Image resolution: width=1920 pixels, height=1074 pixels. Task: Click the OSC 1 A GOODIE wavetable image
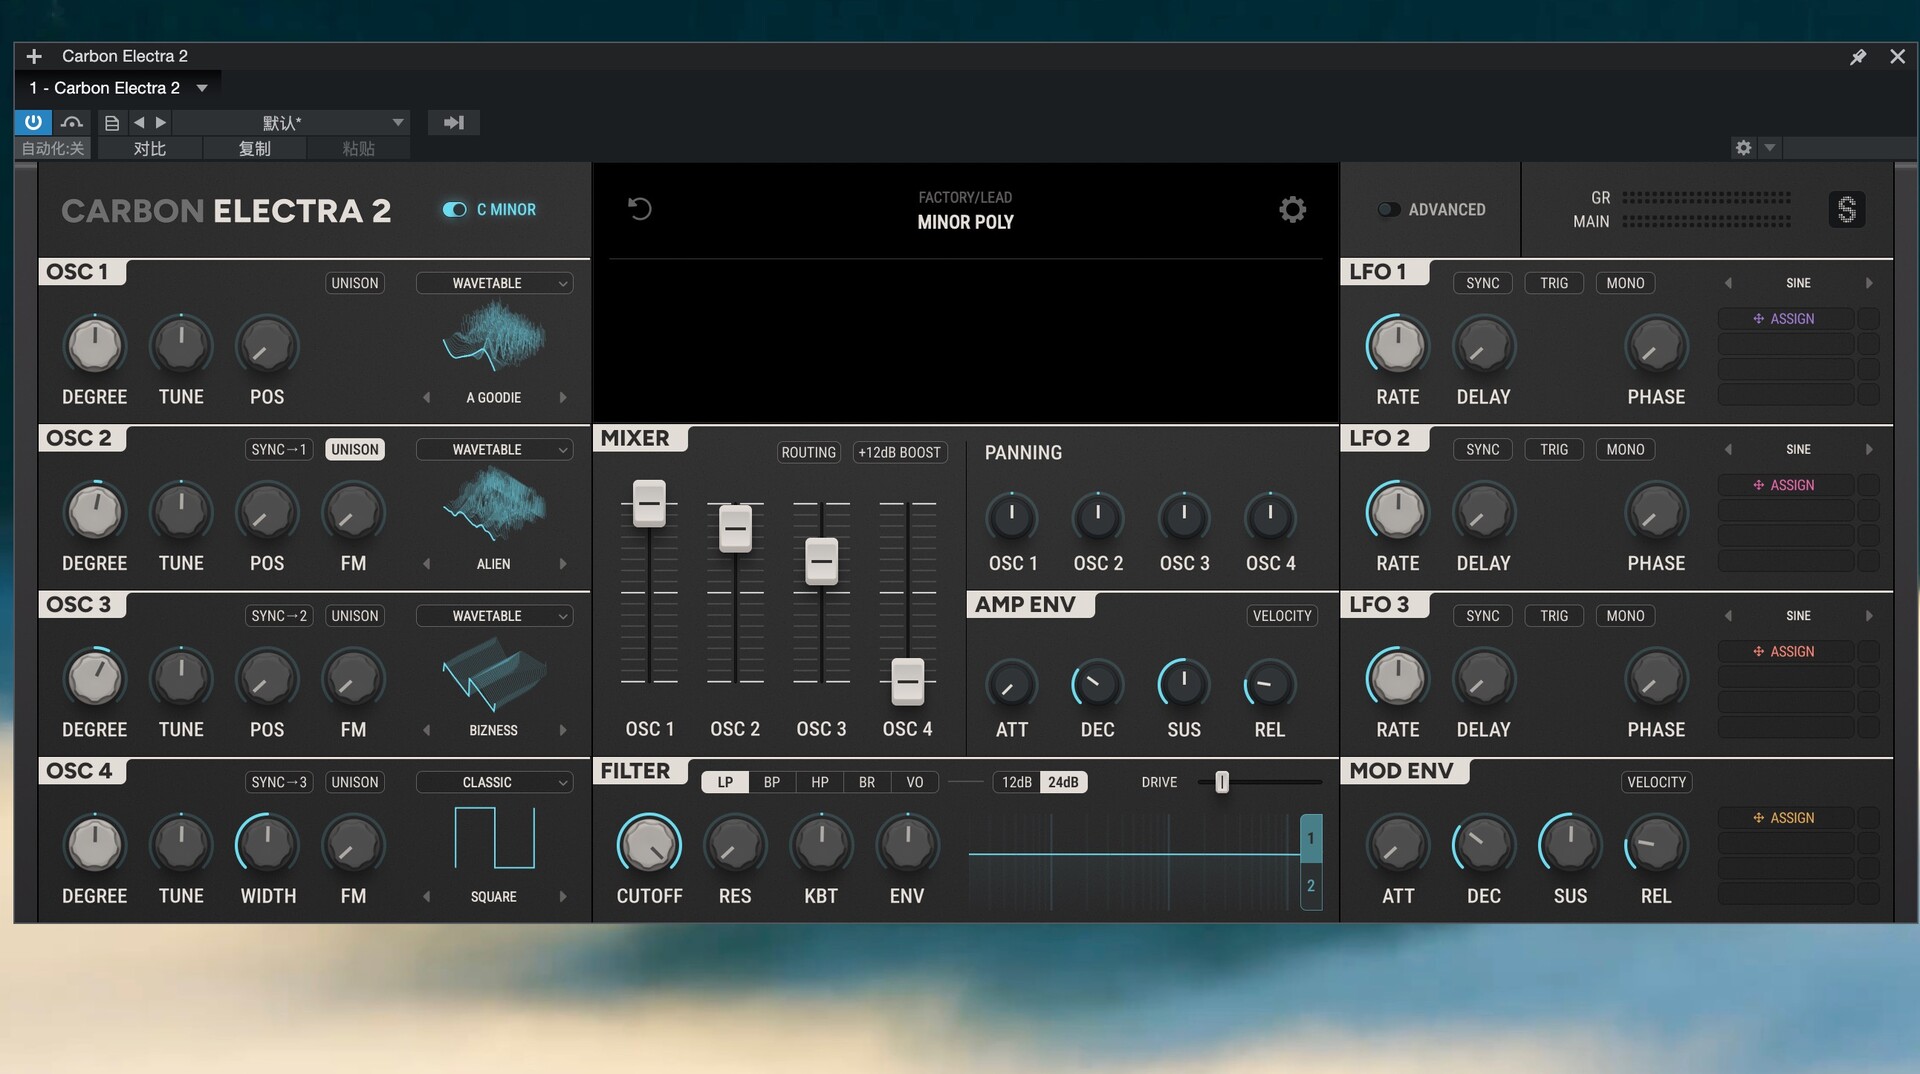(494, 337)
